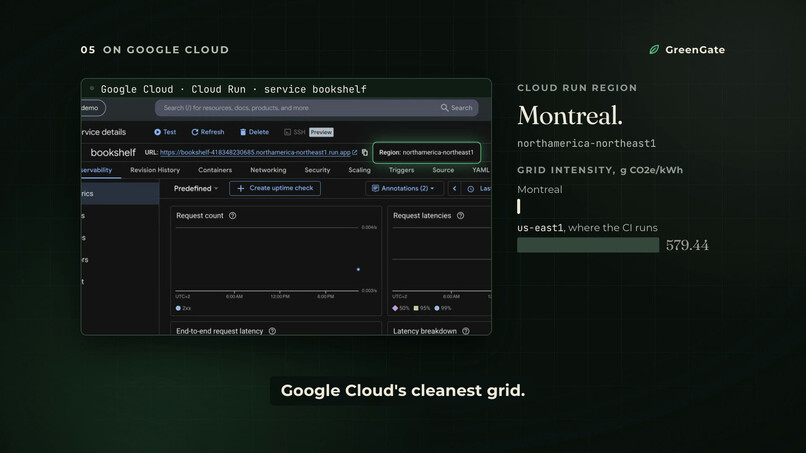Toggle the 50% latency legend
The image size is (806, 453).
pos(400,309)
